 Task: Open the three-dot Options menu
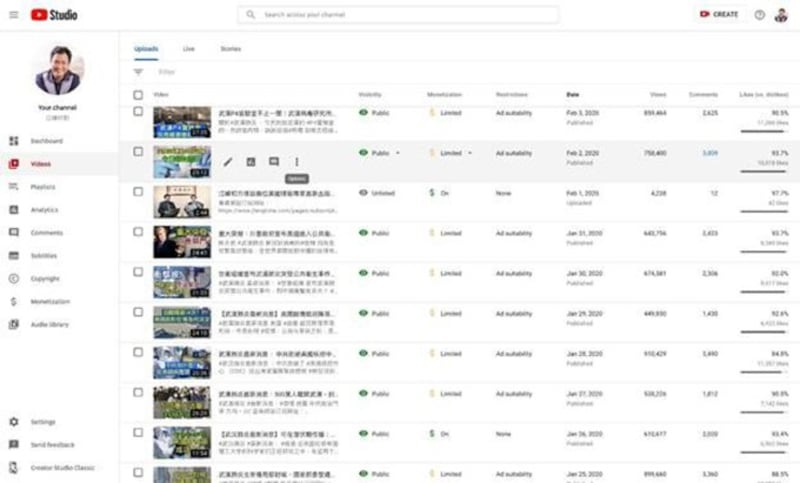click(x=296, y=161)
